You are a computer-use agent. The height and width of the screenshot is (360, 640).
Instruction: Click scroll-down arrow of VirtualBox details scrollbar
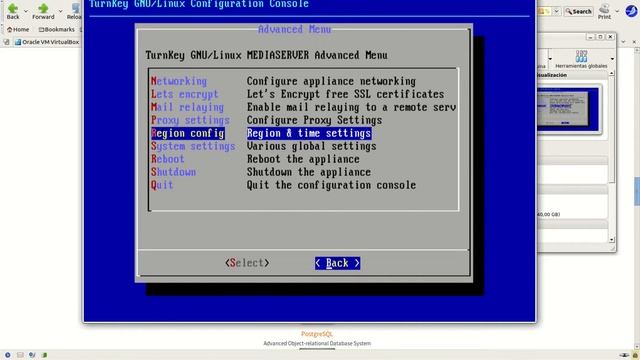click(611, 240)
